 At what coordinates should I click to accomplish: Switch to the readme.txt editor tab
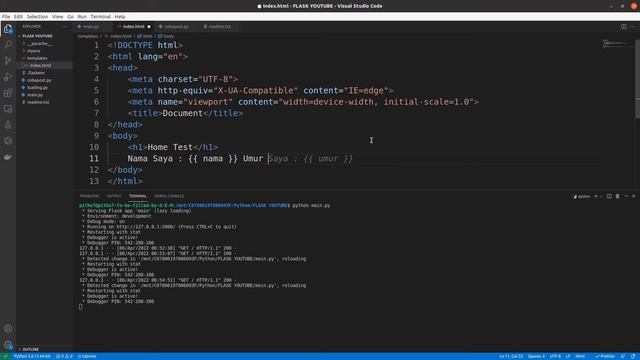tap(219, 27)
